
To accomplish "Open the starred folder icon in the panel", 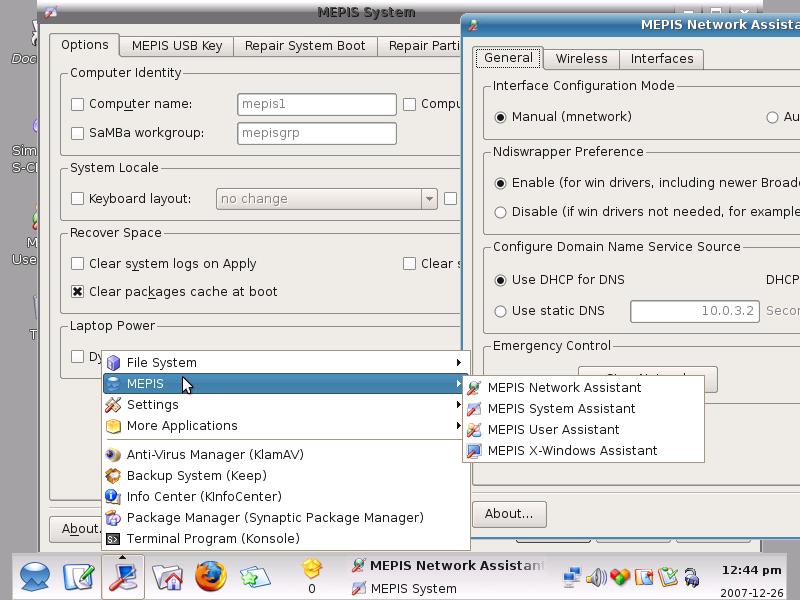I will tap(255, 578).
